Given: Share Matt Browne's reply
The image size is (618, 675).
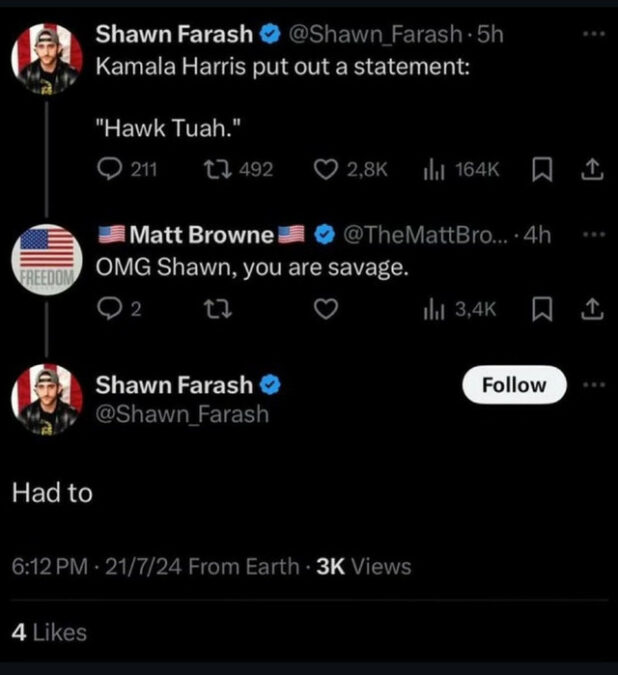Looking at the screenshot, I should click(591, 309).
